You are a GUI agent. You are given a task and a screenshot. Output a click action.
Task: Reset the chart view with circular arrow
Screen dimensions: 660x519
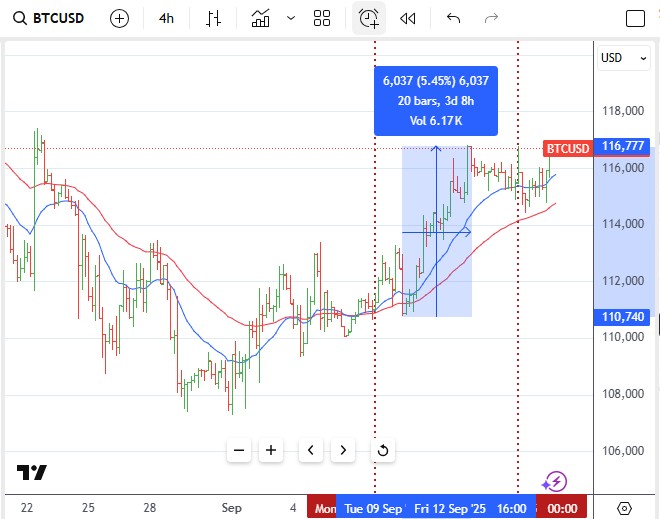point(383,450)
